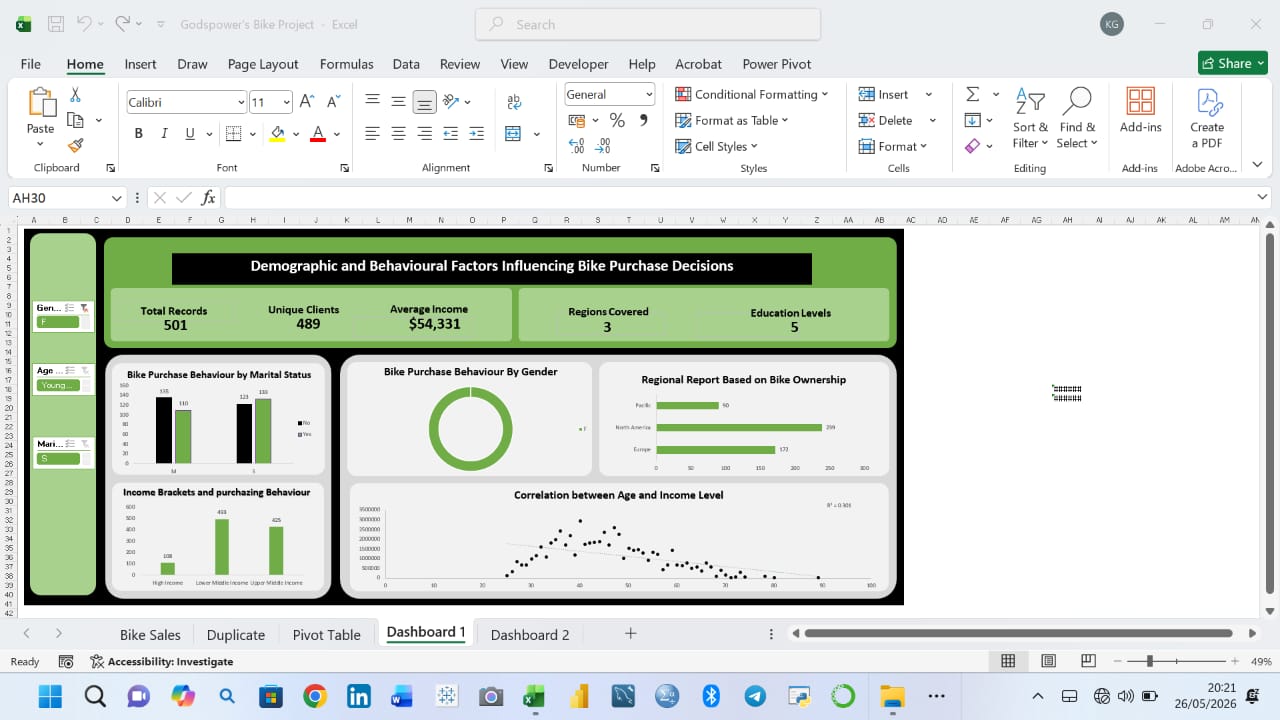Collapse the ribbon using chevron
Viewport: 1280px width, 720px height.
(x=1257, y=165)
